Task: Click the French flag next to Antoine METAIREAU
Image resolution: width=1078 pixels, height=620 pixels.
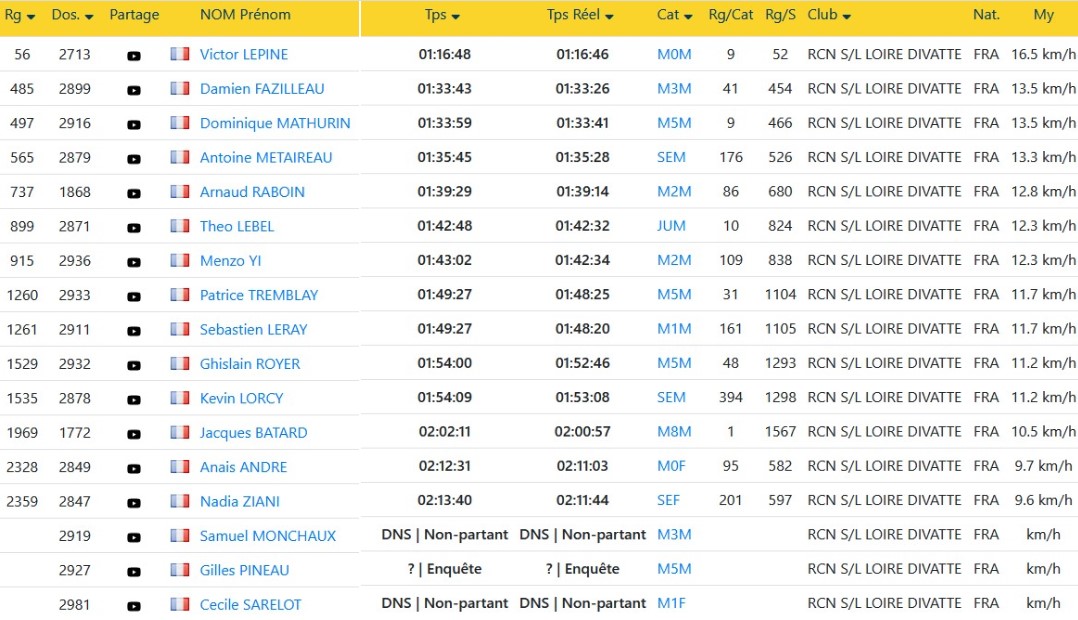Action: click(x=180, y=157)
